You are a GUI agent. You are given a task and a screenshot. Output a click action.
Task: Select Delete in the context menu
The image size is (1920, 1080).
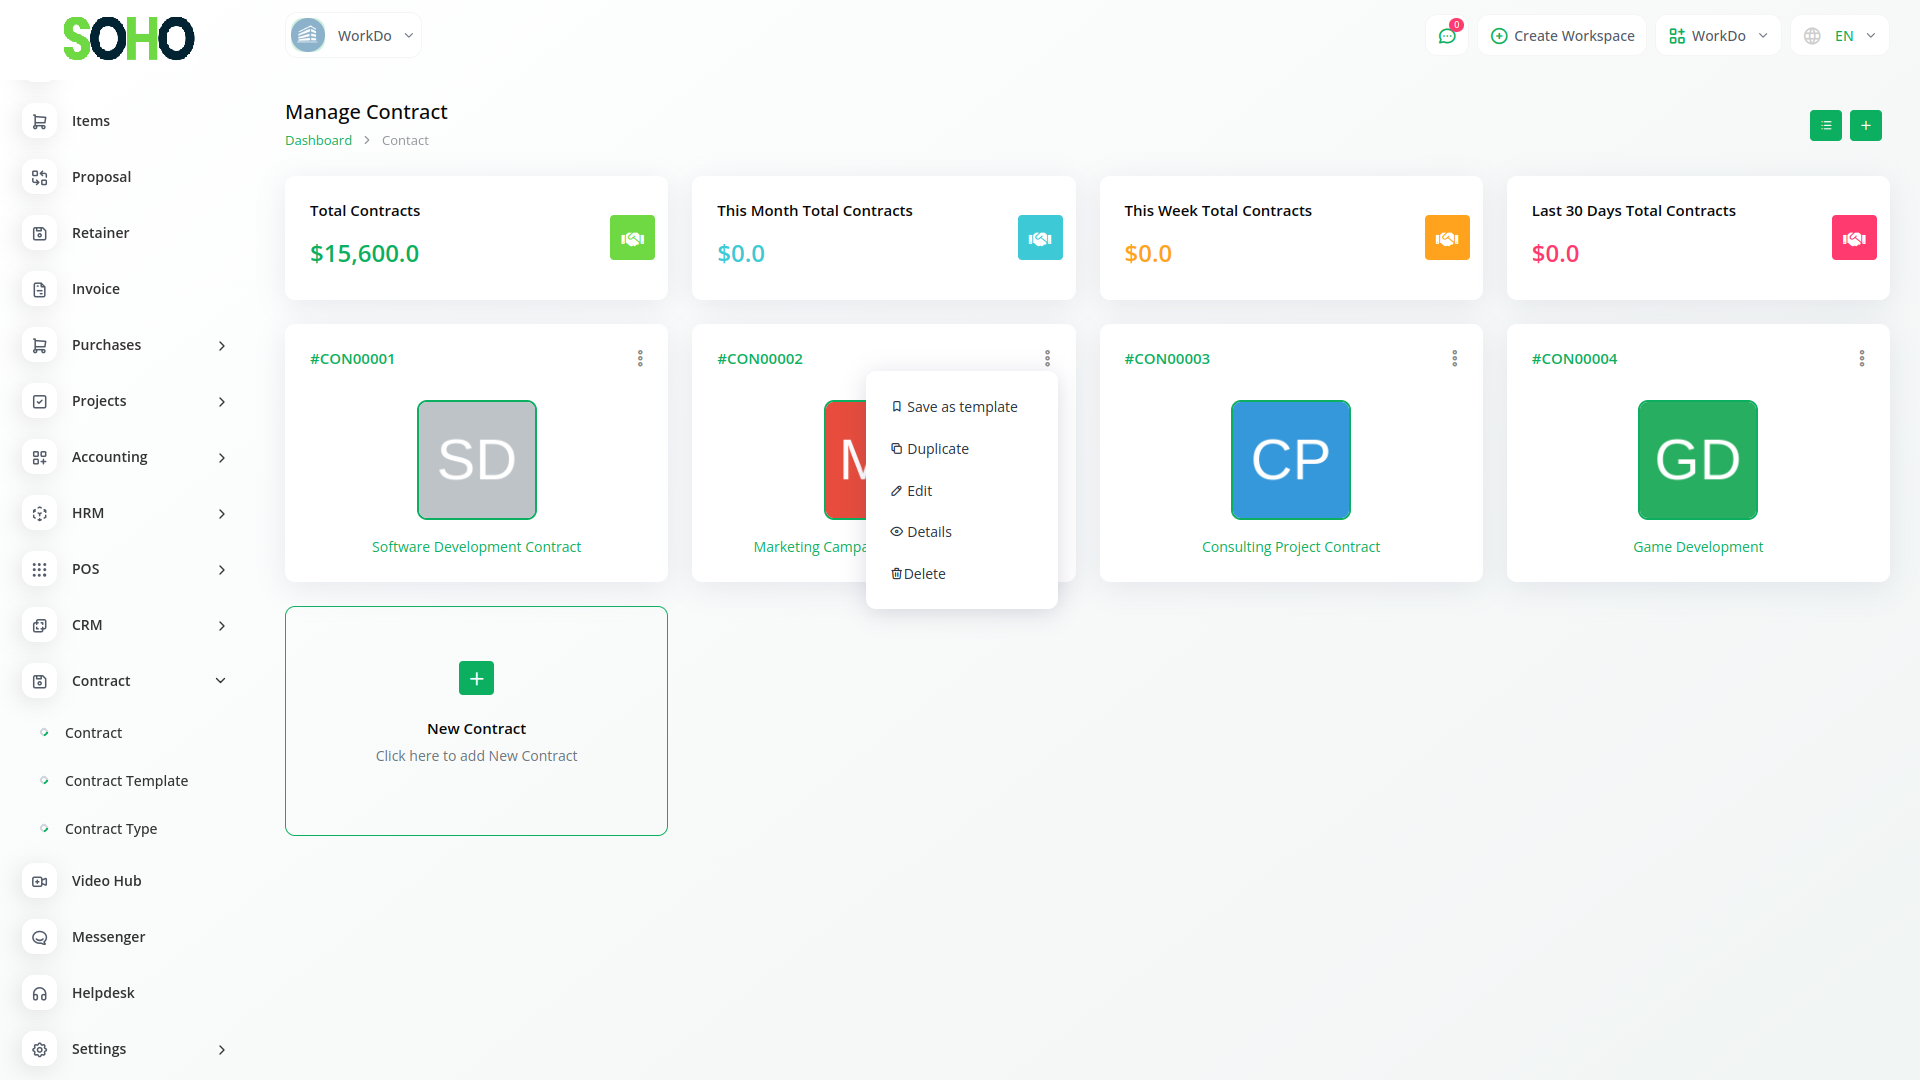pos(924,574)
